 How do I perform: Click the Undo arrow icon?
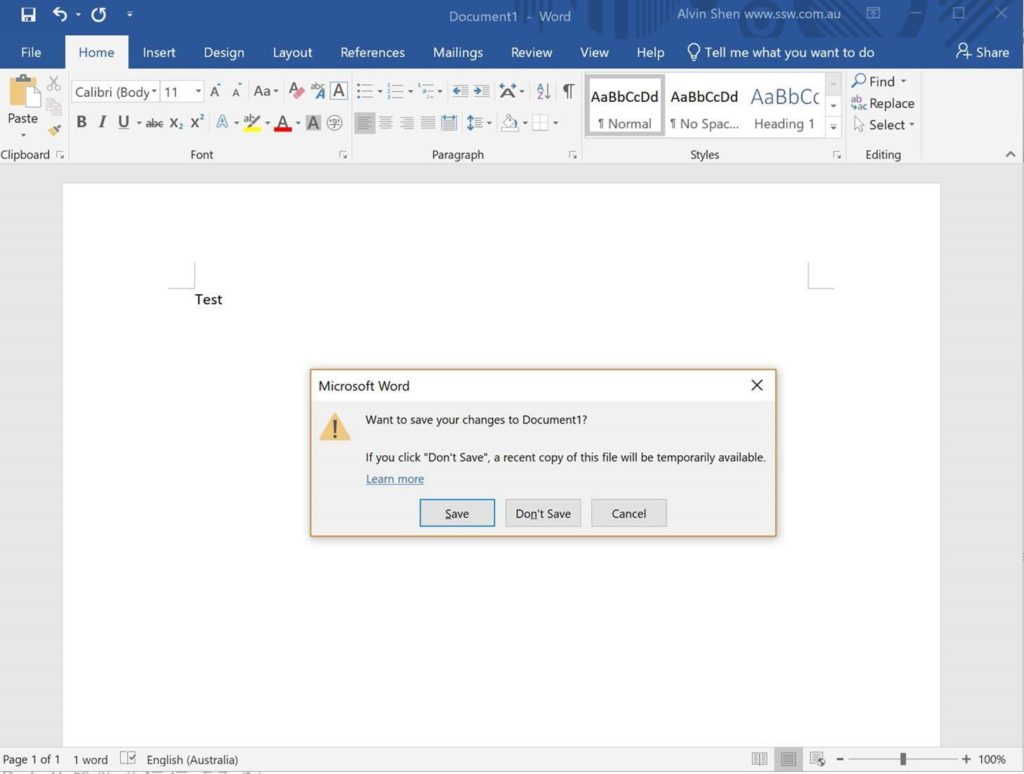tap(60, 15)
